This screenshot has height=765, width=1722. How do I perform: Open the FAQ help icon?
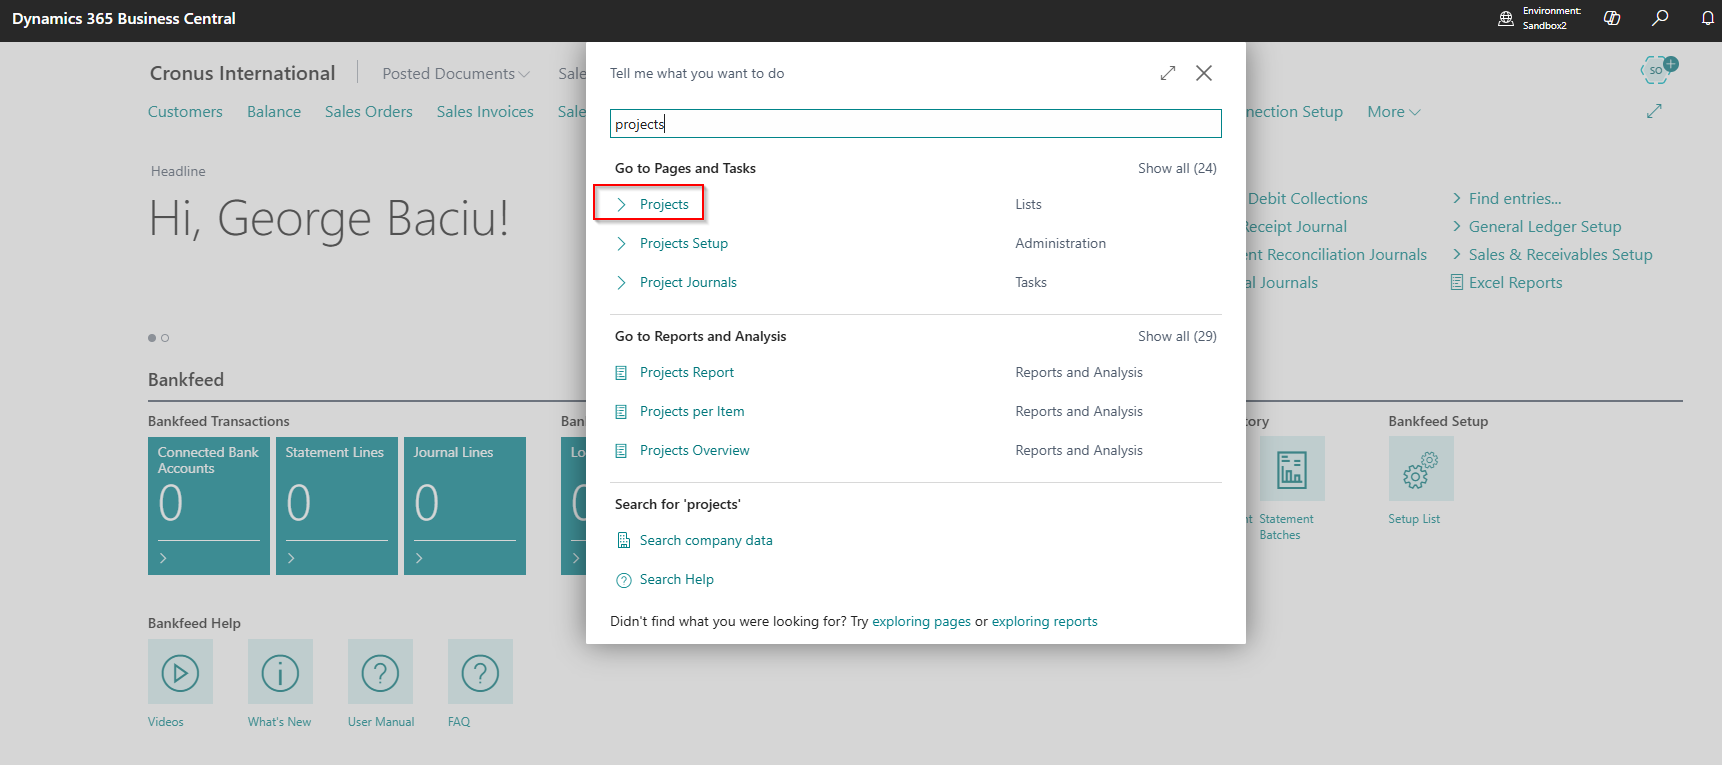tap(480, 672)
